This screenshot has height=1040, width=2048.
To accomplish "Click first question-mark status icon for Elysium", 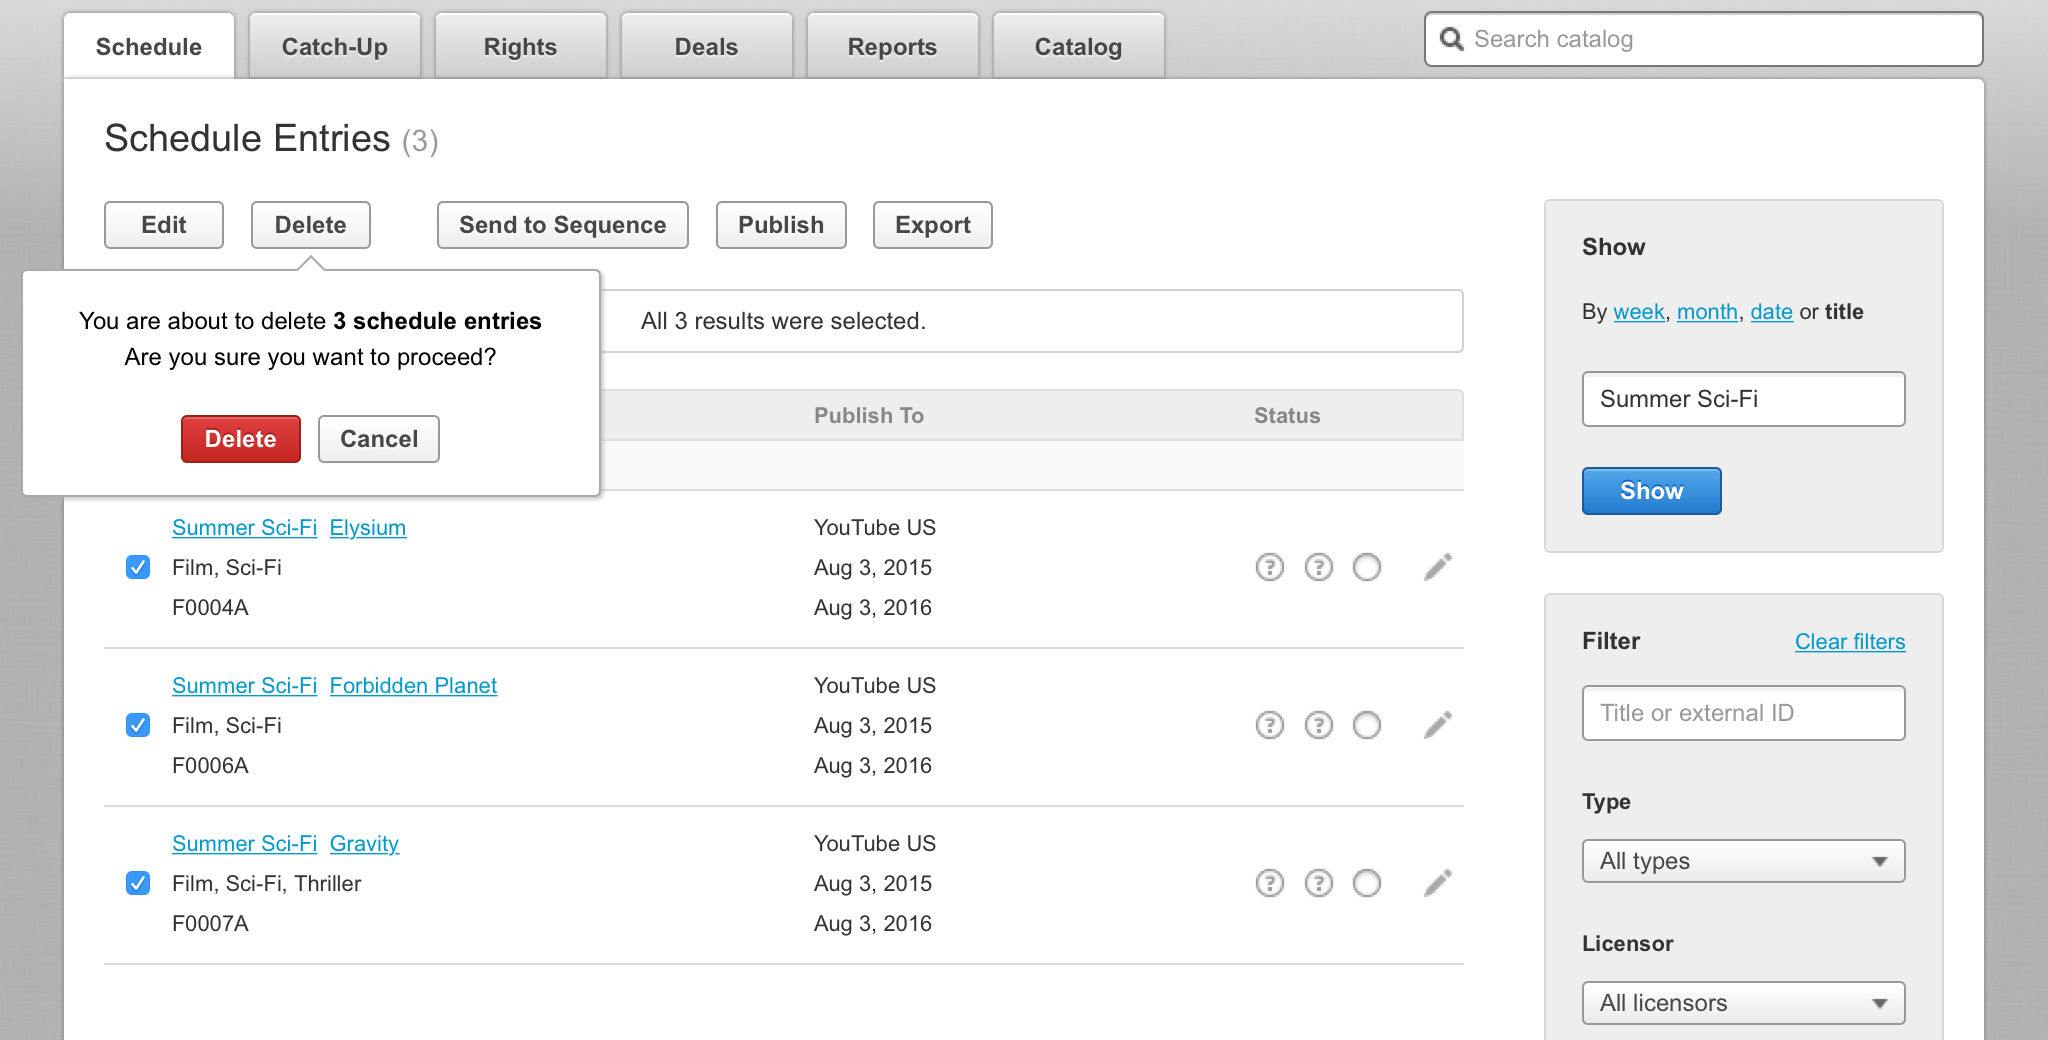I will coord(1269,567).
